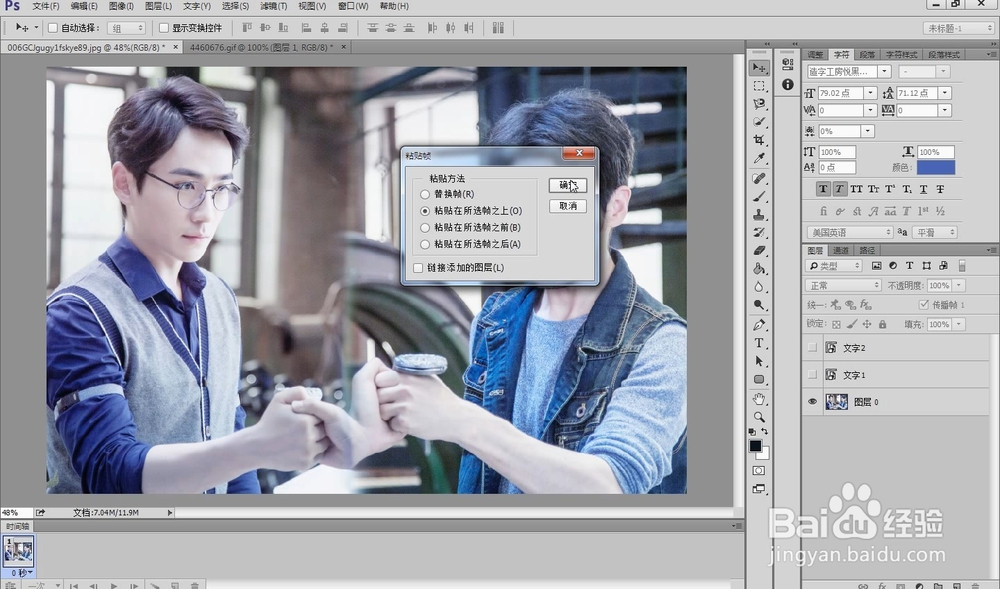This screenshot has height=589, width=1000.
Task: Enable 链接添加的图层 checkbox
Action: [418, 268]
